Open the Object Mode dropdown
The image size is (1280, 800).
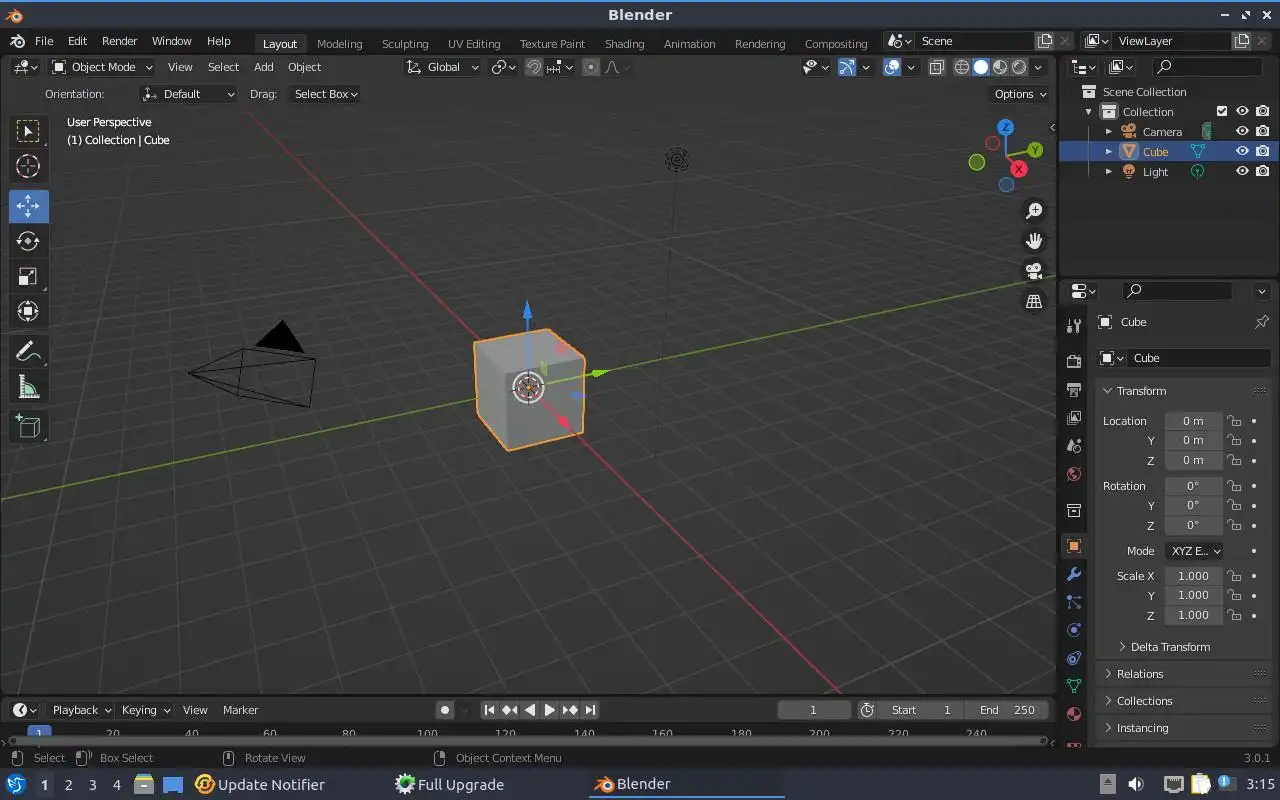point(102,67)
